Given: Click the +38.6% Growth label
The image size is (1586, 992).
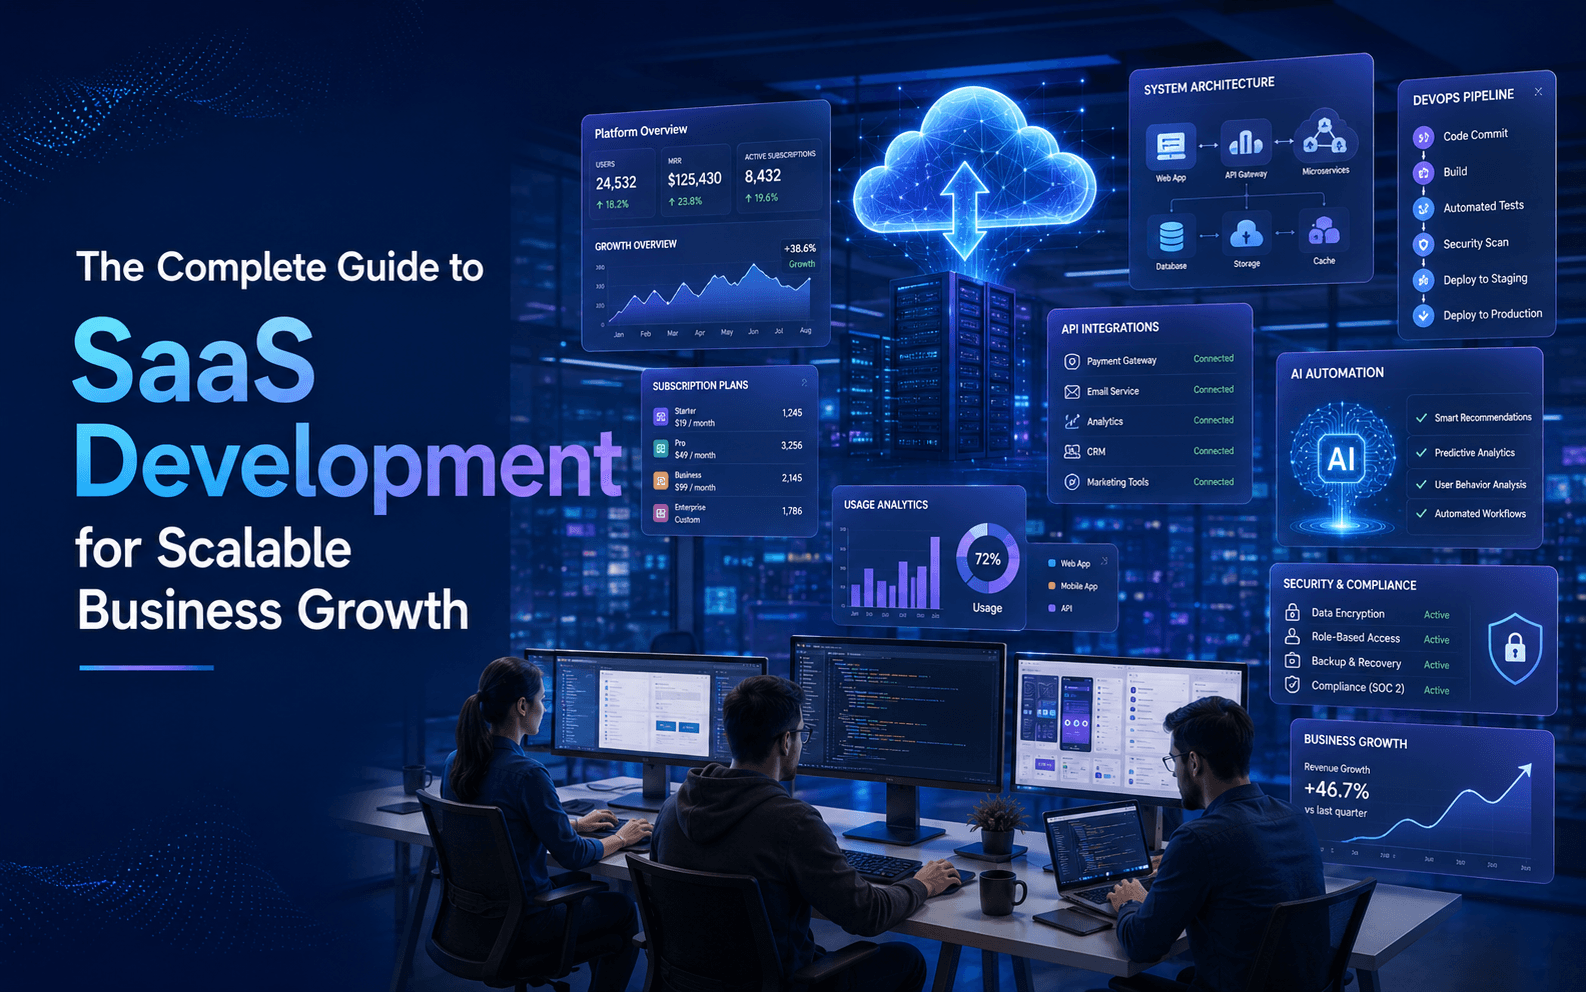Looking at the screenshot, I should tap(800, 255).
